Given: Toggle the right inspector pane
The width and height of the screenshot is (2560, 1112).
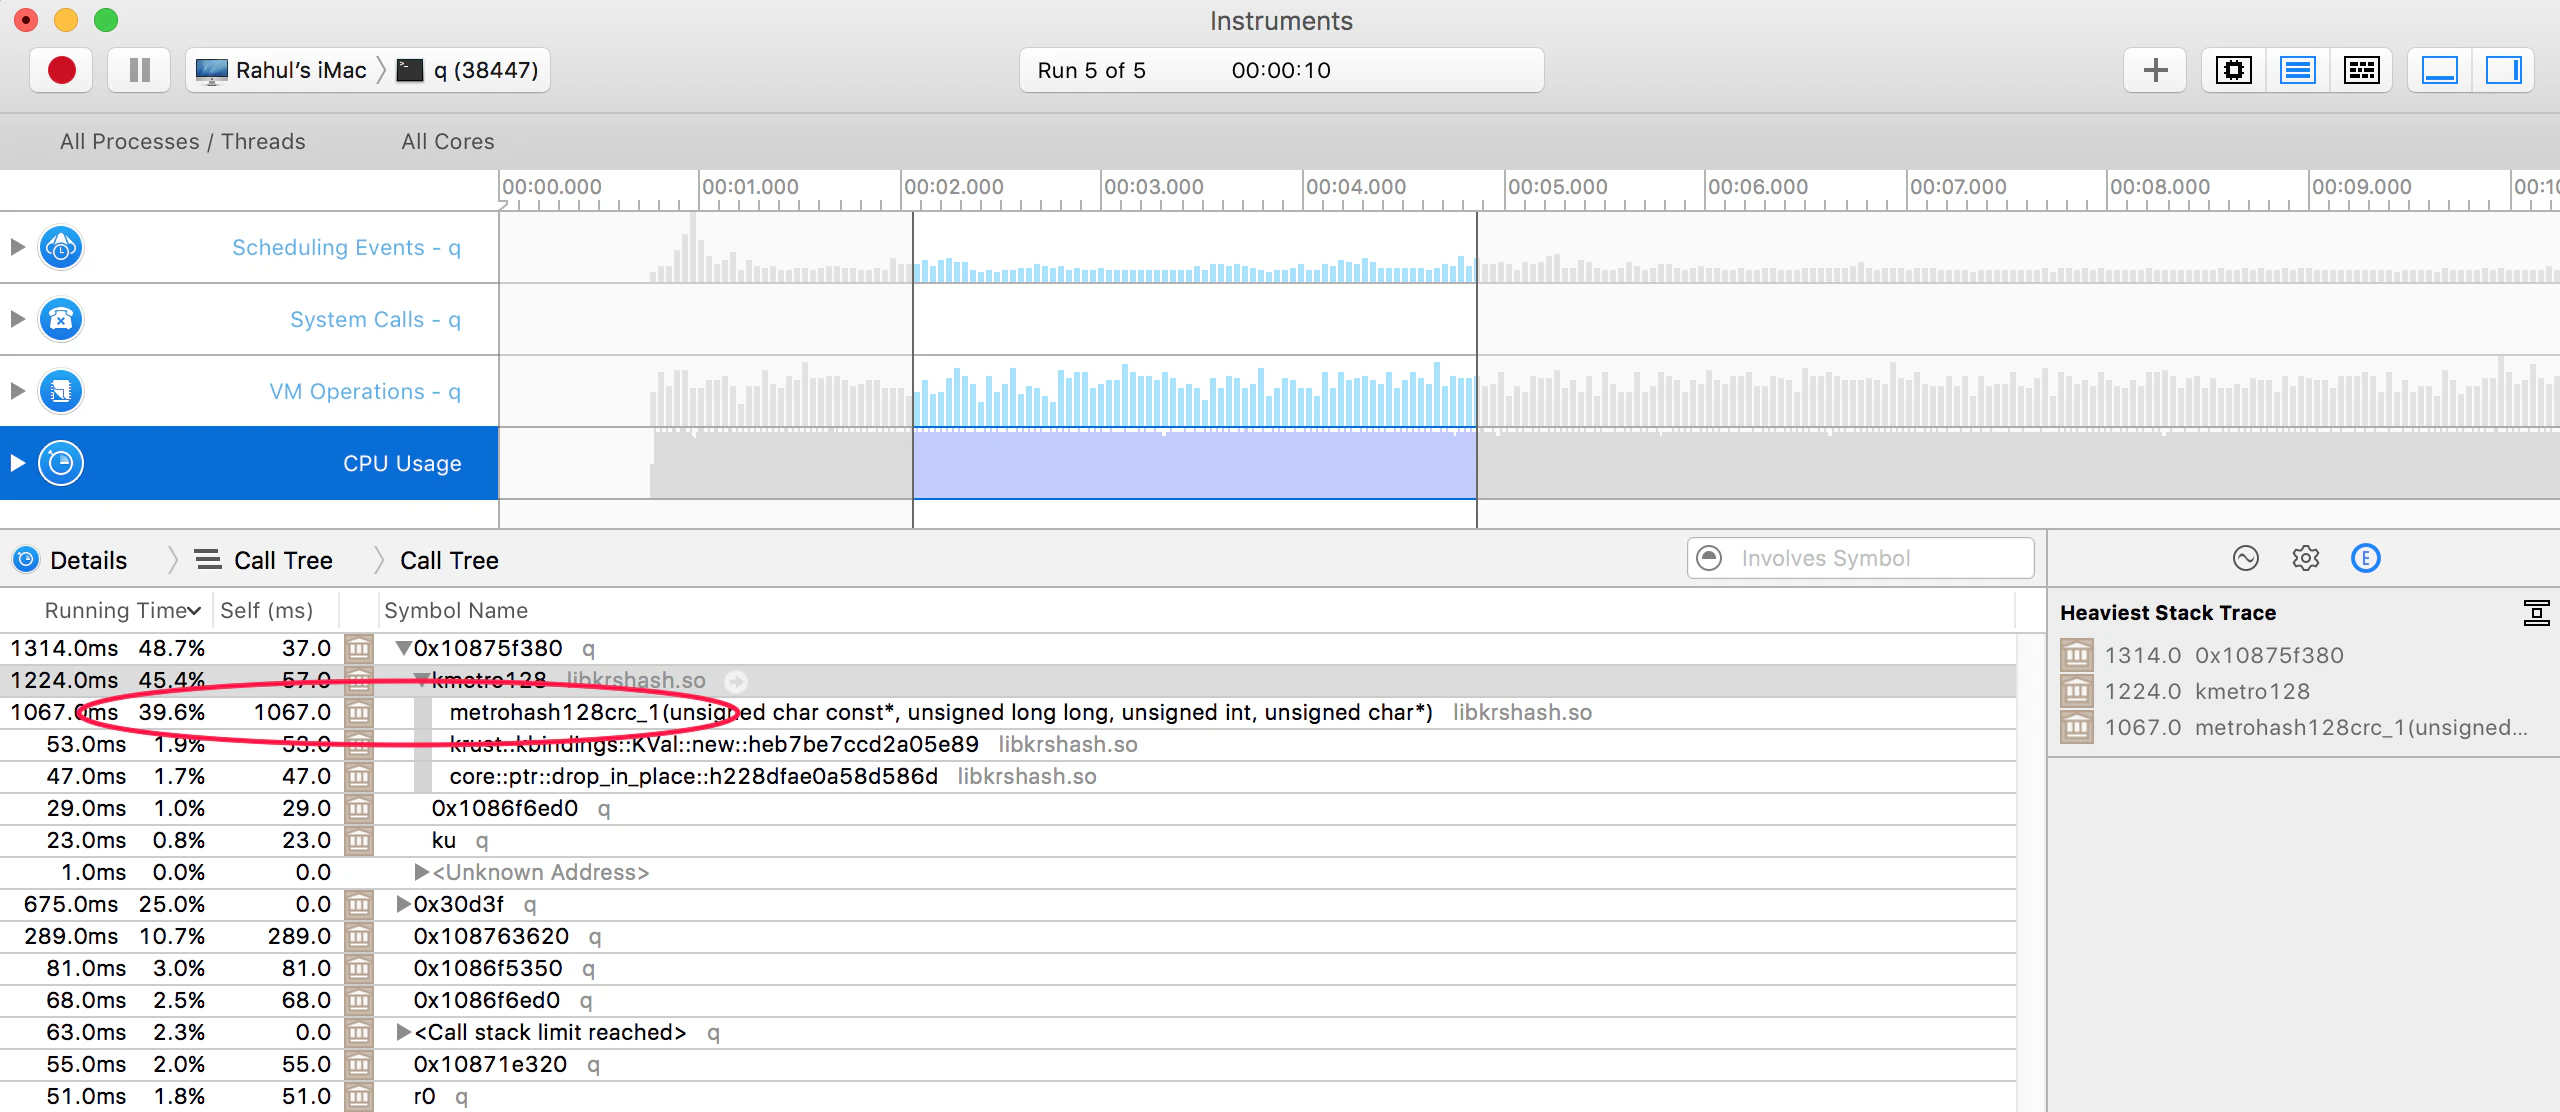Looking at the screenshot, I should pos(2503,70).
